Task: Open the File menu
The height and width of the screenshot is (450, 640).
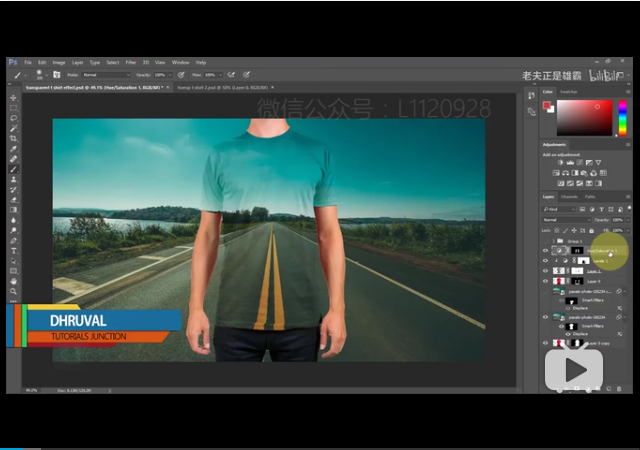Action: [x=28, y=62]
